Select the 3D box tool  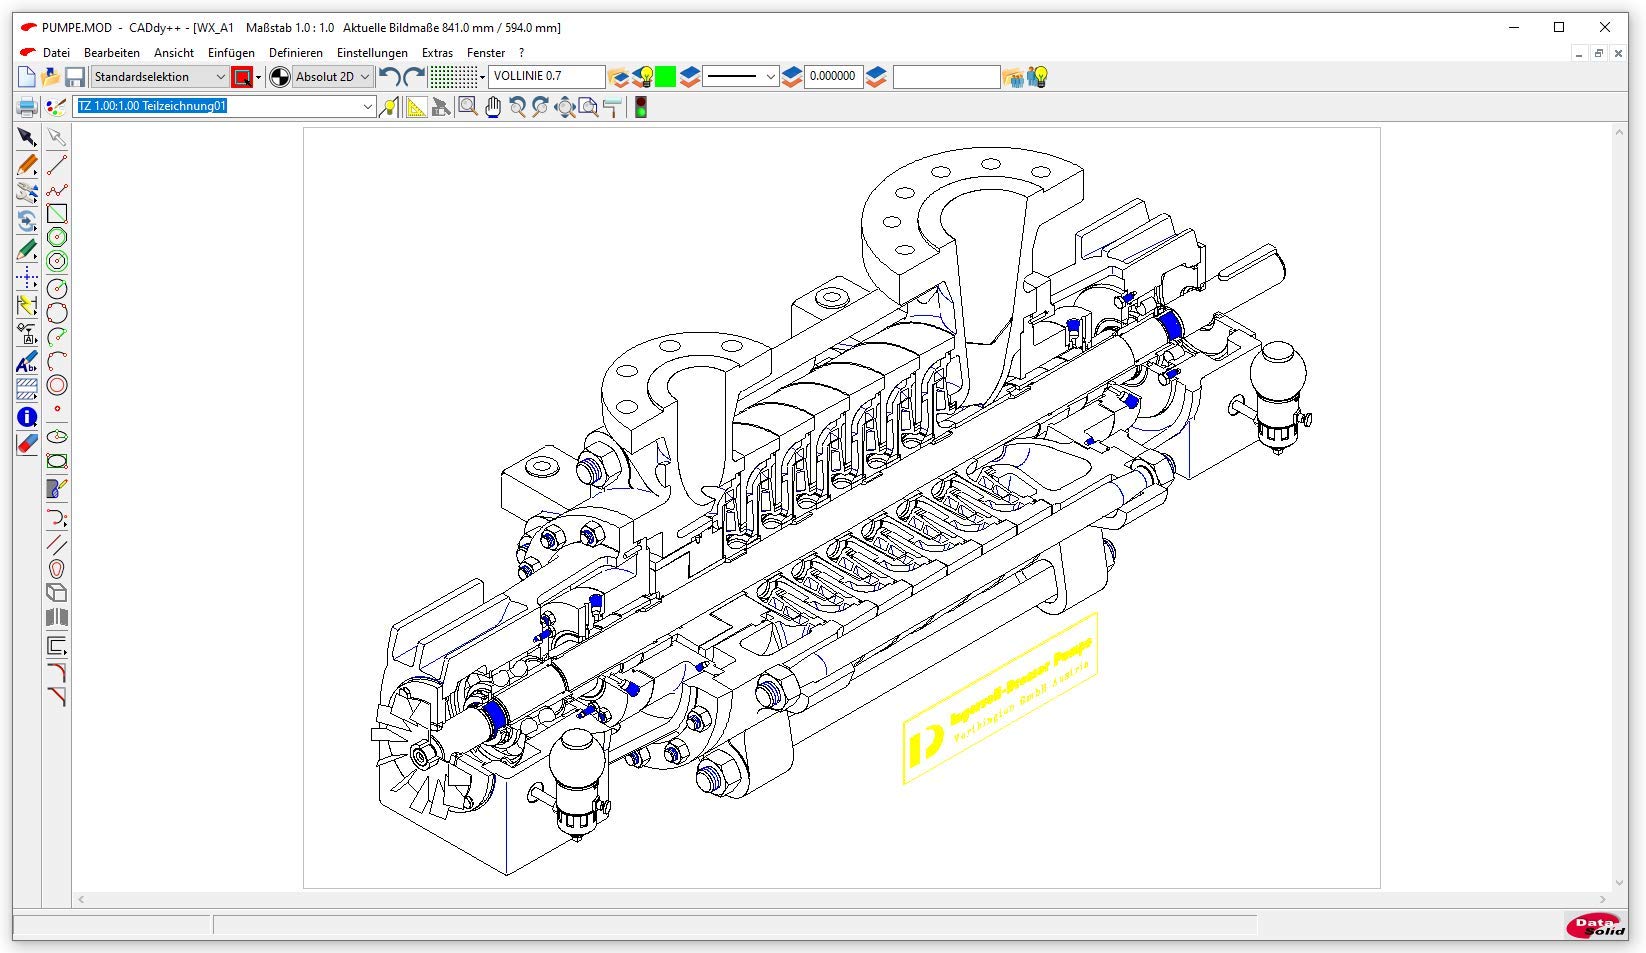[x=57, y=592]
